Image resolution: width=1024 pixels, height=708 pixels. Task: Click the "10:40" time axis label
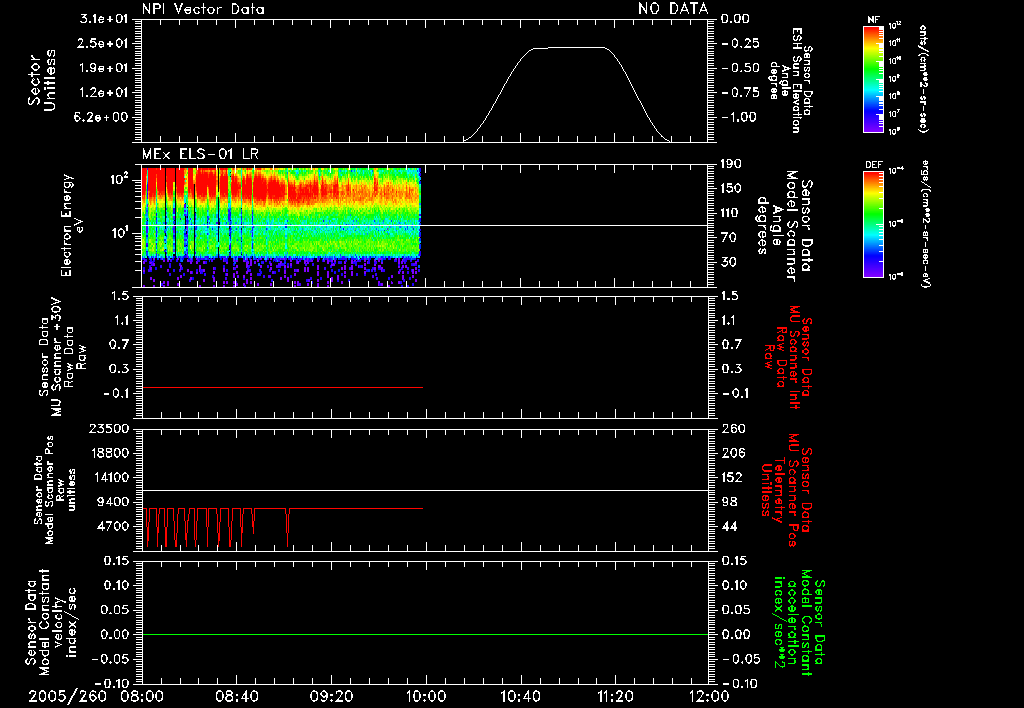(520, 696)
